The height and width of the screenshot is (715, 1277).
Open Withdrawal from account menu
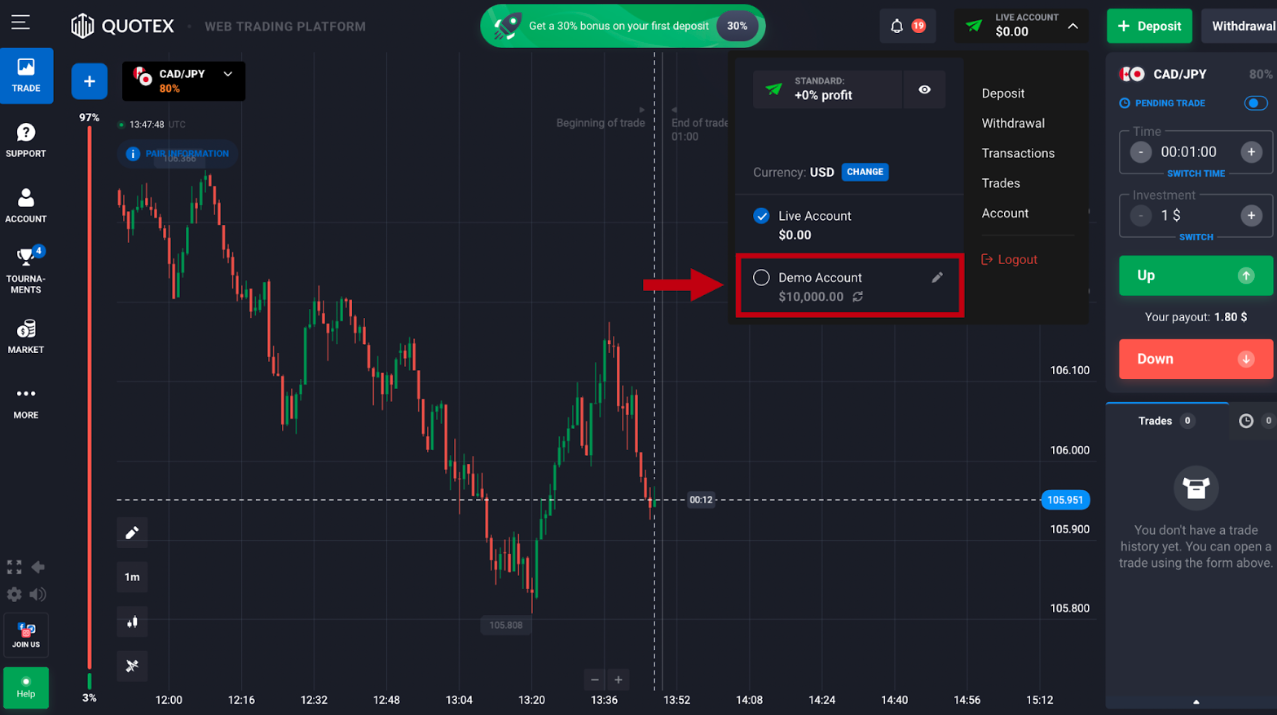pos(1013,123)
